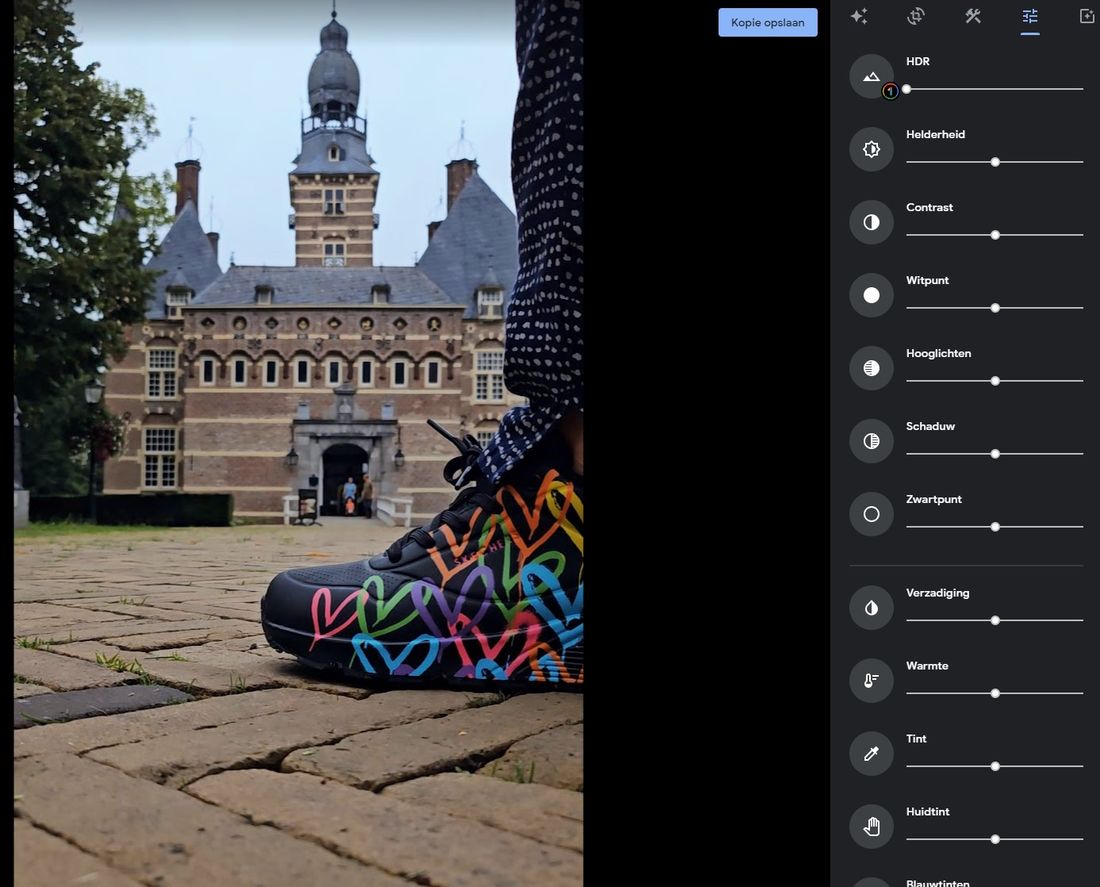Open the crop and rotate tab
This screenshot has width=1100, height=887.
915,16
